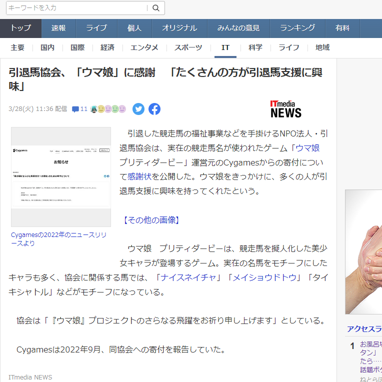382x382 pixels.
Task: Open the オリジナル tab
Action: pos(180,28)
